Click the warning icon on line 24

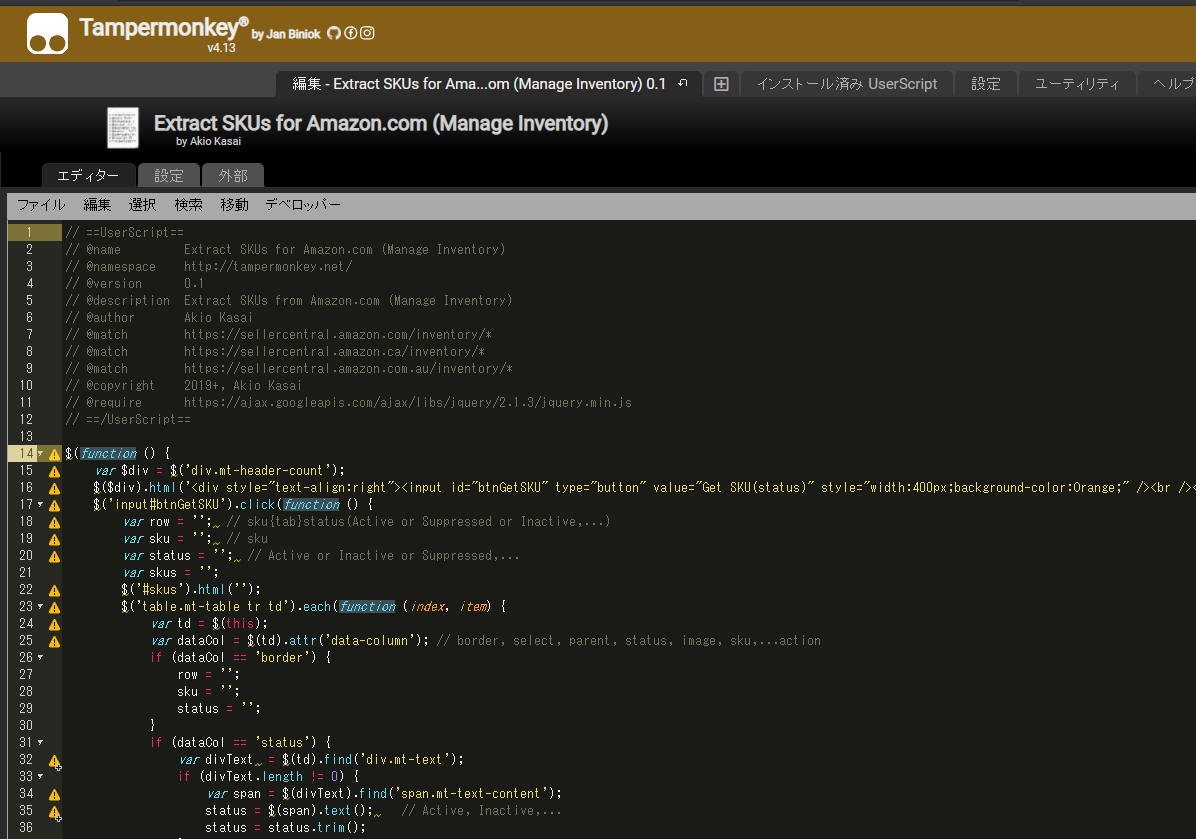54,624
